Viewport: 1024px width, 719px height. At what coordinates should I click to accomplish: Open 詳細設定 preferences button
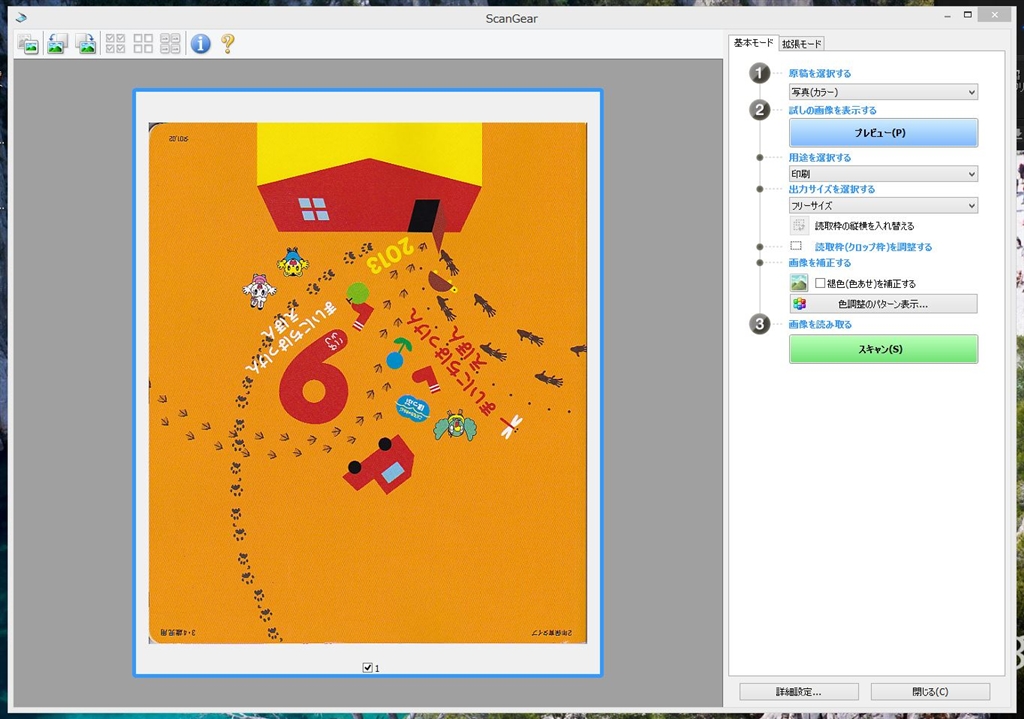[x=799, y=691]
